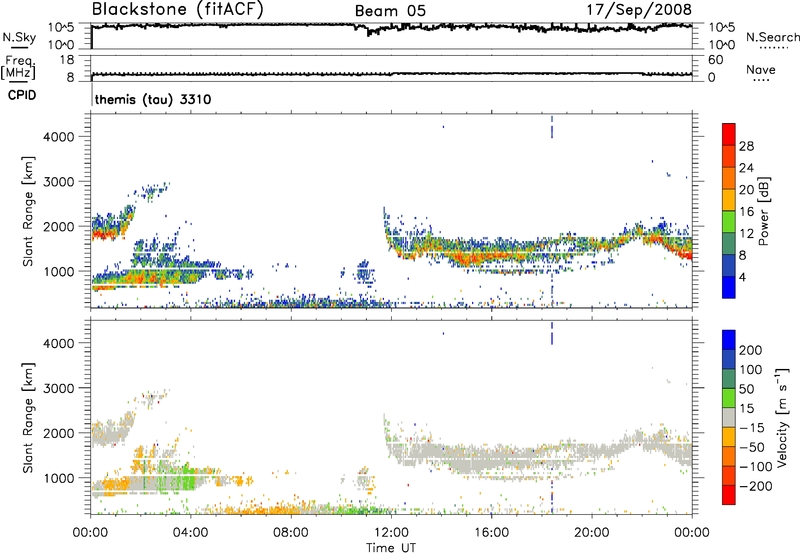Image resolution: width=800 pixels, height=554 pixels.
Task: Click the 'Velocity [m s⁻¹]' colorbar label
Action: (782, 417)
